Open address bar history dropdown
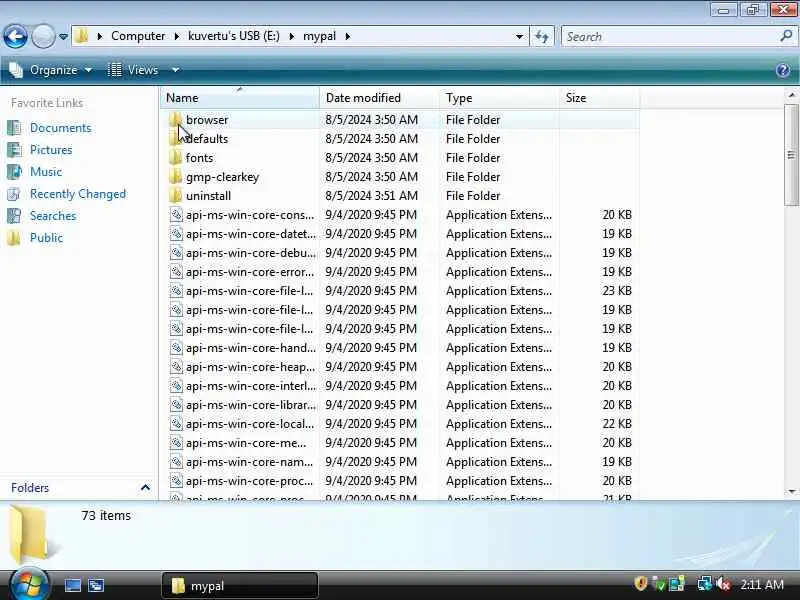The height and width of the screenshot is (600, 800). pos(519,36)
